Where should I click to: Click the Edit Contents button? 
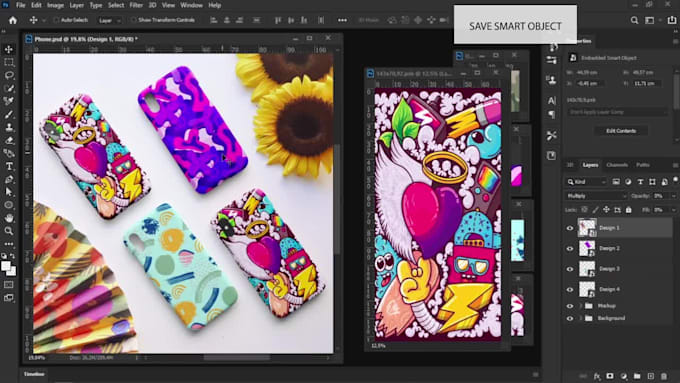pos(621,131)
